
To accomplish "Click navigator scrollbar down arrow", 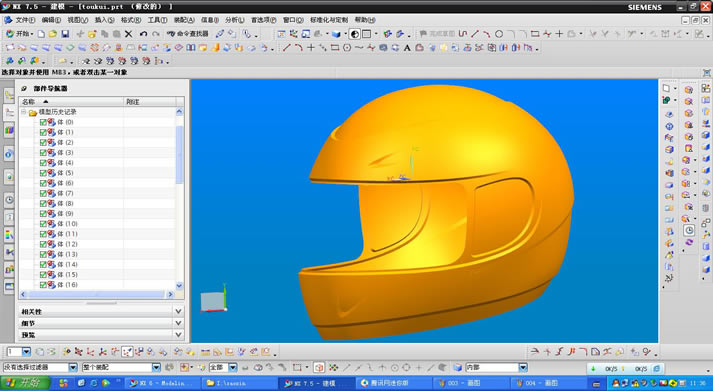I will 179,286.
